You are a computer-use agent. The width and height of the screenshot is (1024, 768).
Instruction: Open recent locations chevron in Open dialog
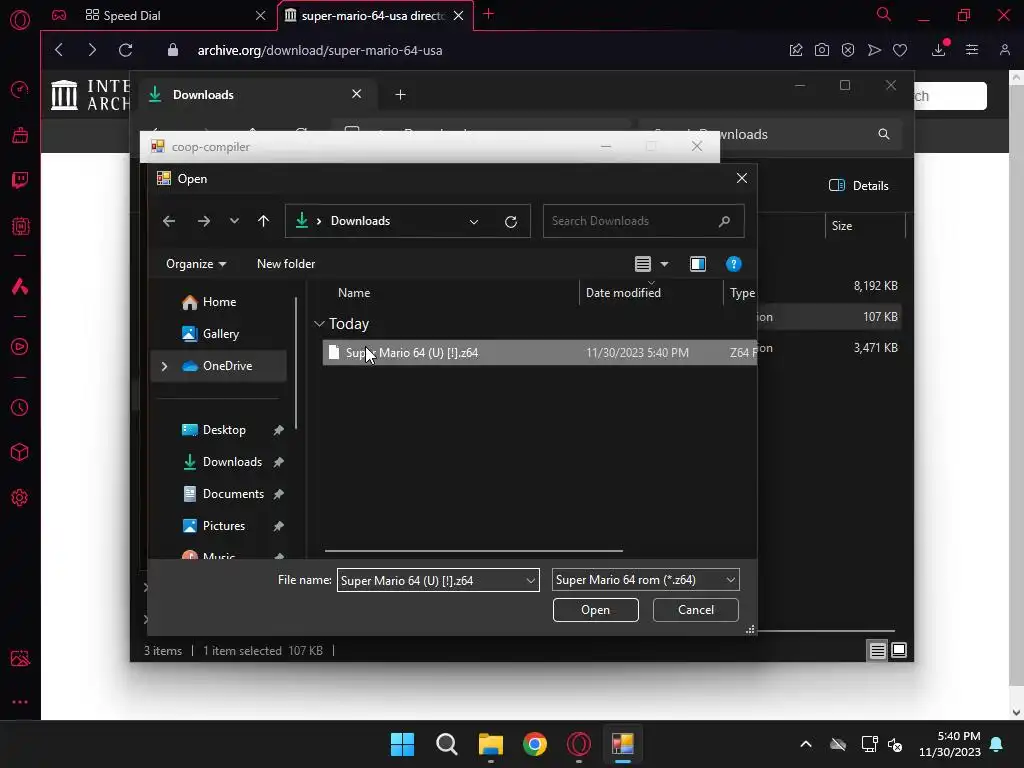[234, 221]
